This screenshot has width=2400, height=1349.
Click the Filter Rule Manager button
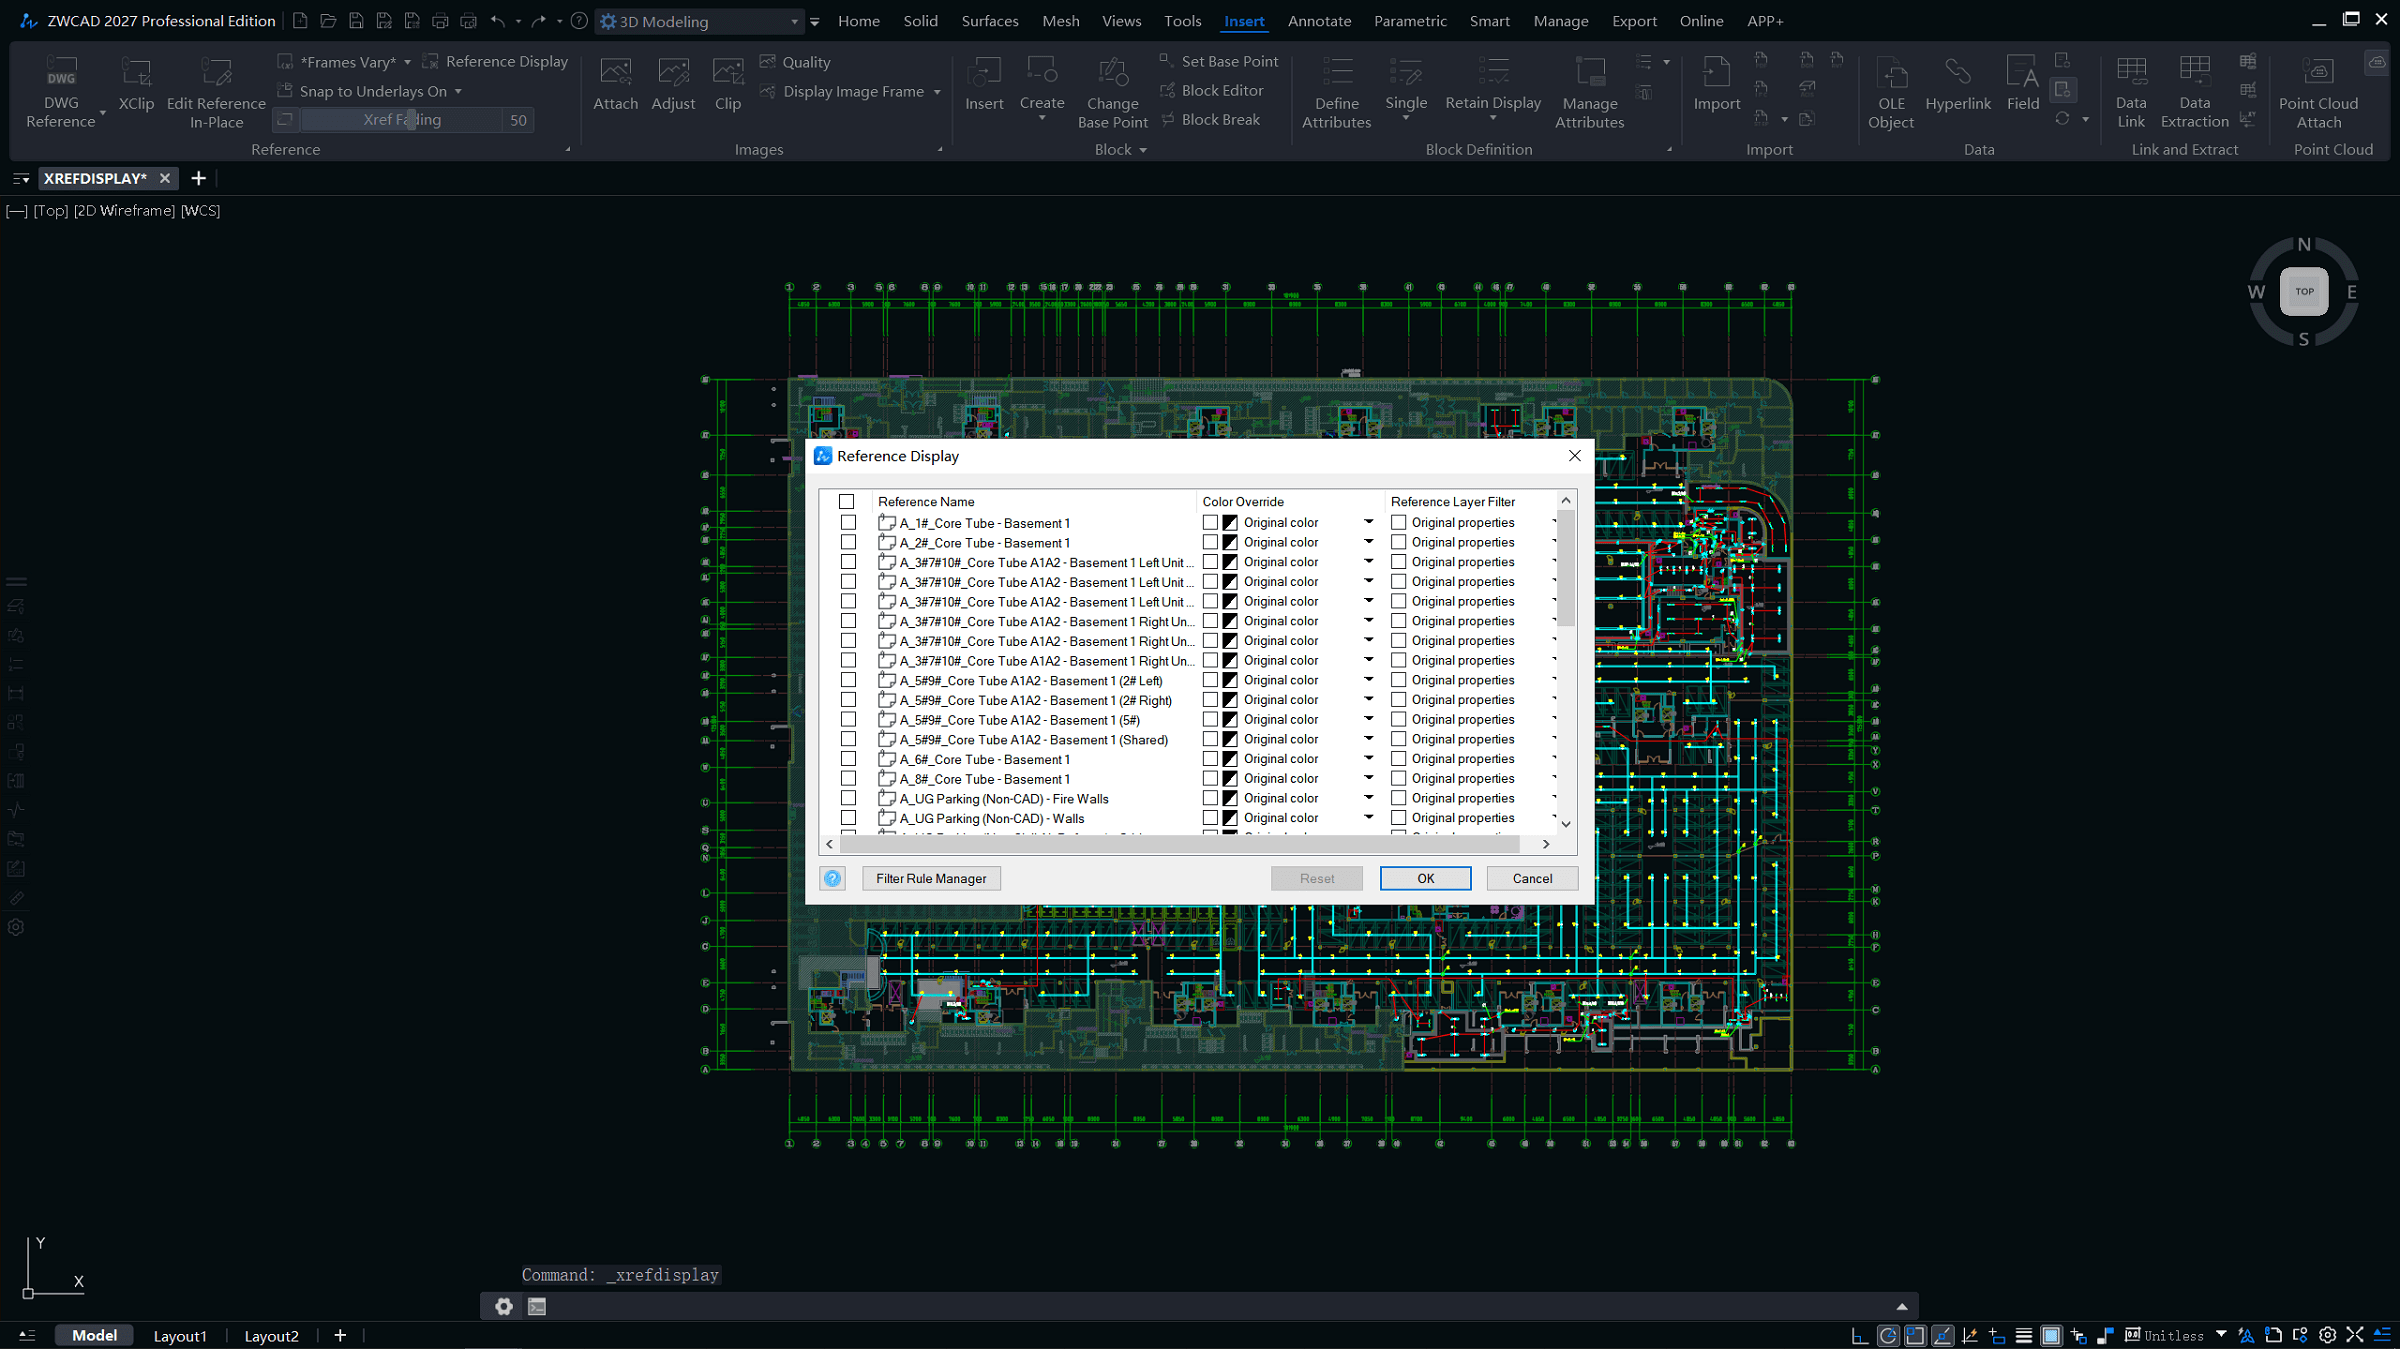point(930,878)
